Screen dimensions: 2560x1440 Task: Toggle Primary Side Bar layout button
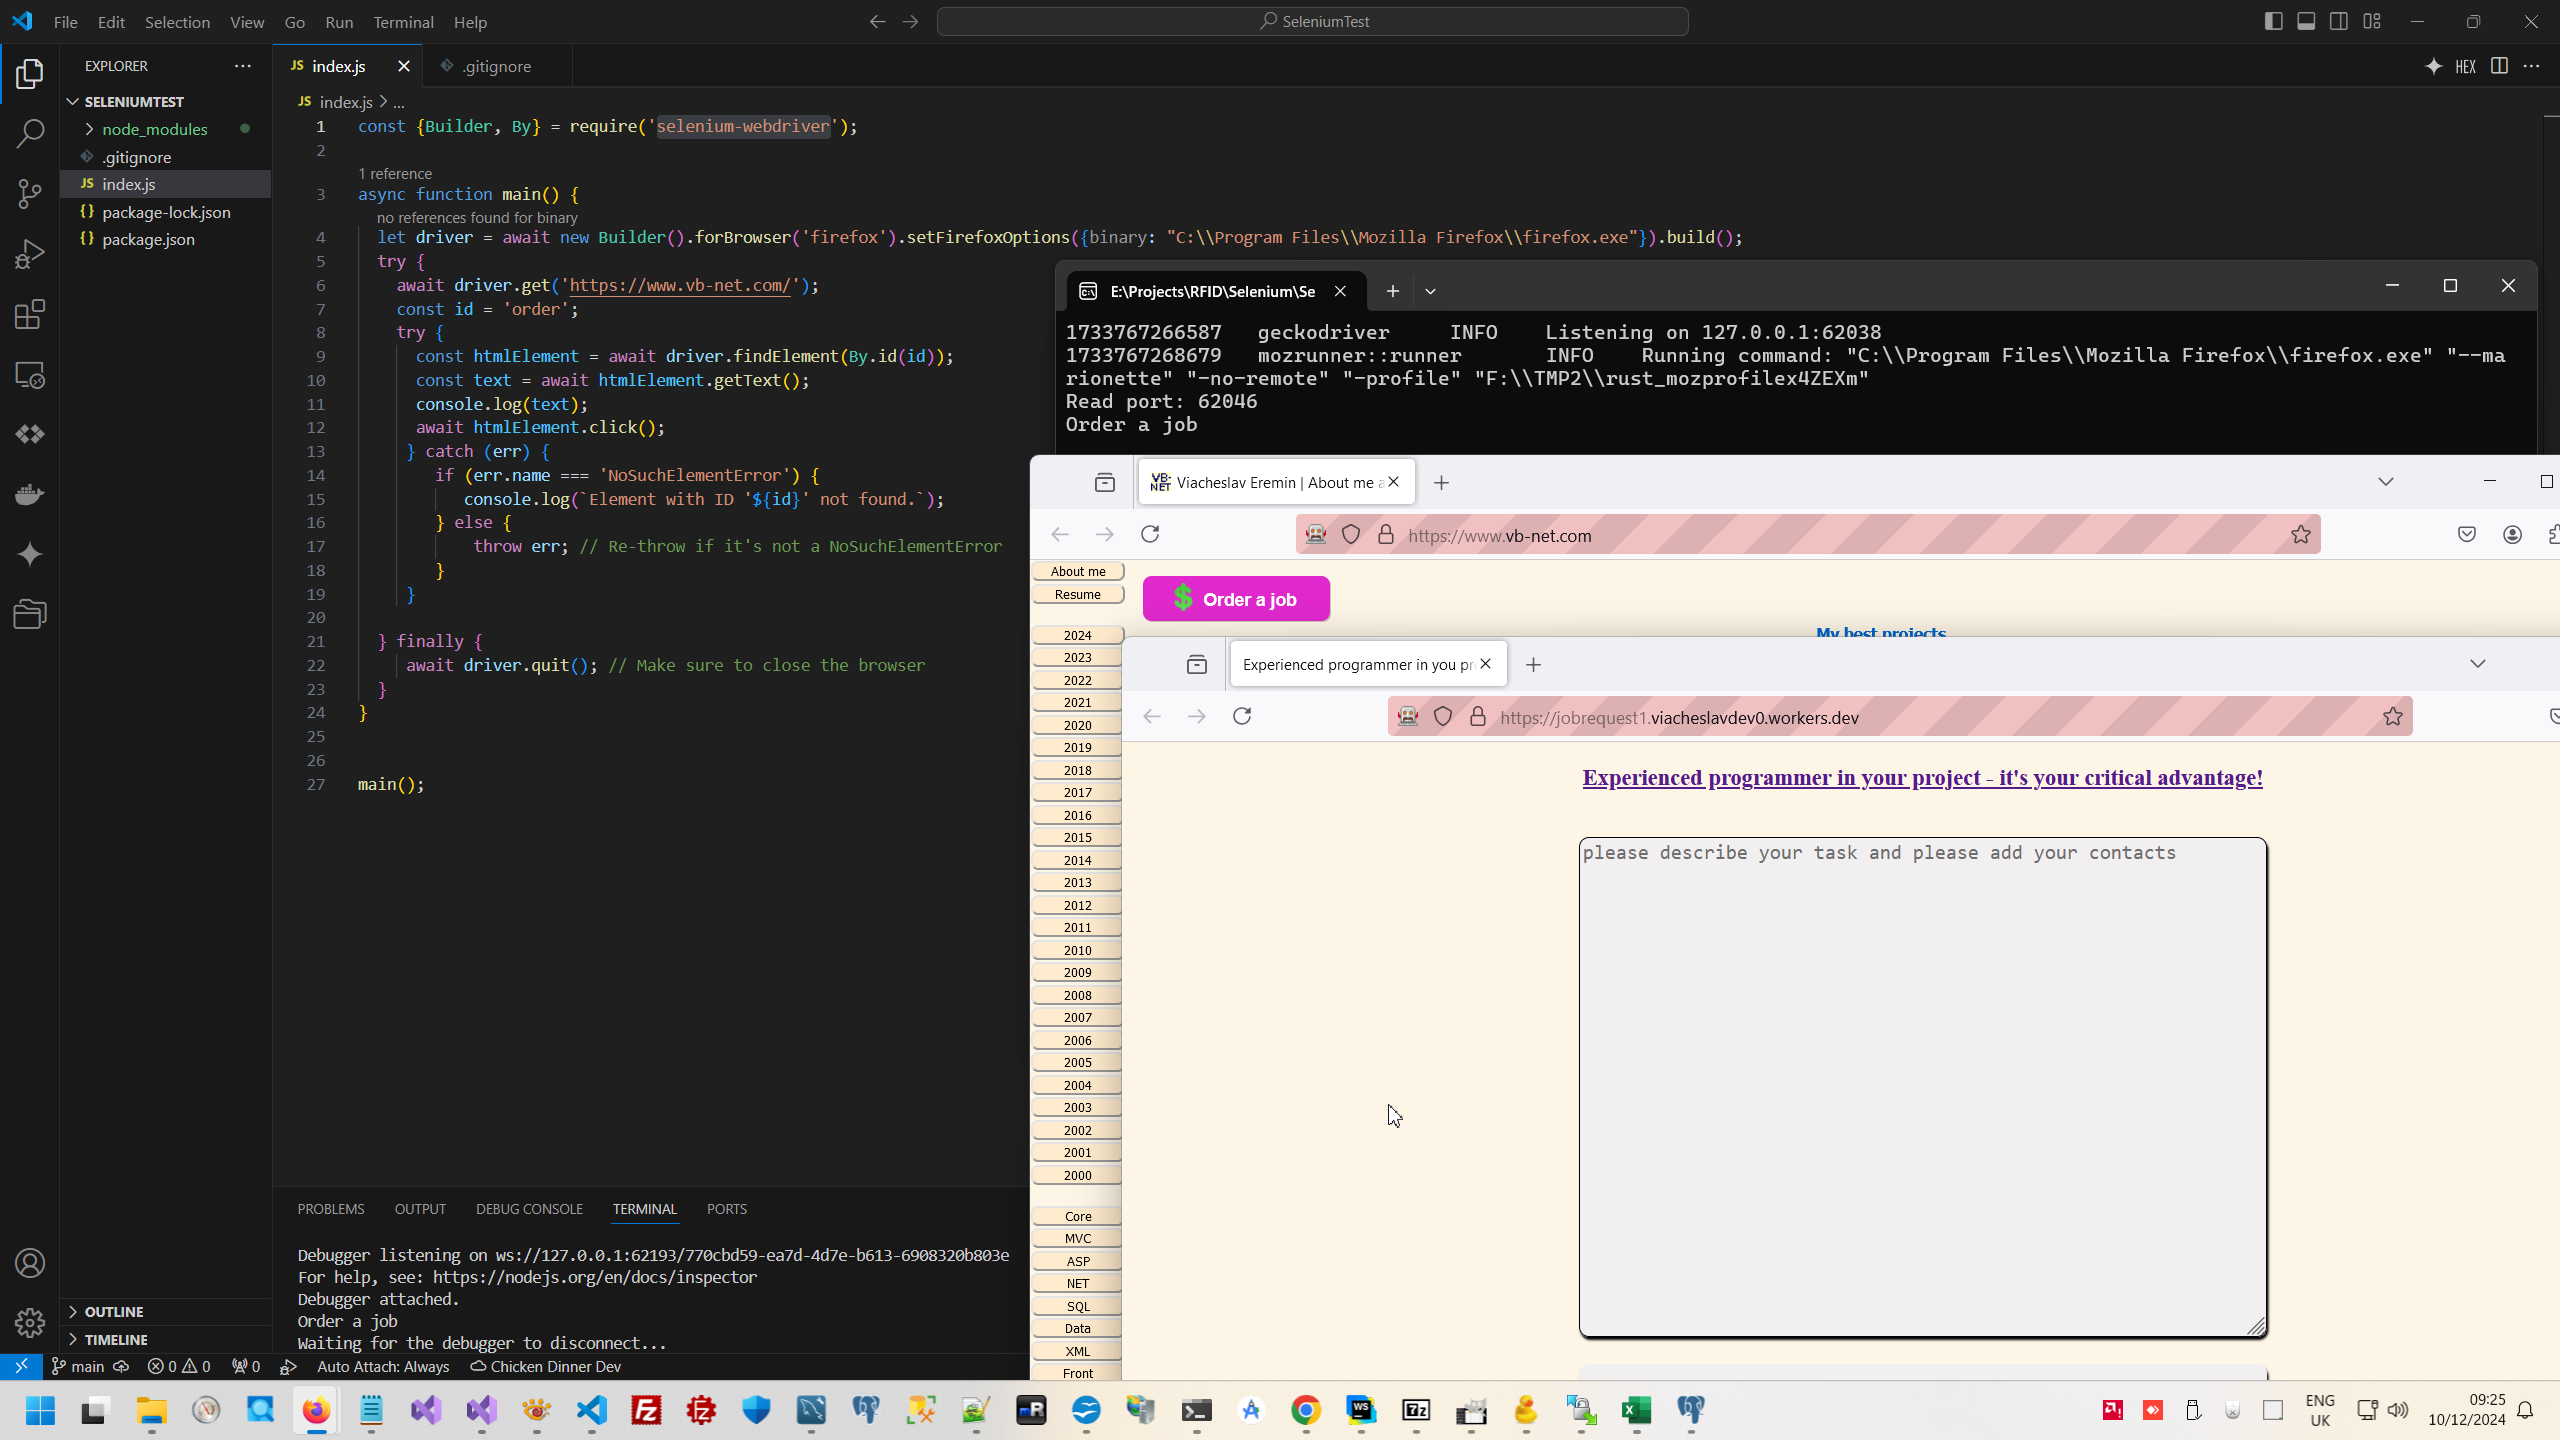(x=2273, y=21)
